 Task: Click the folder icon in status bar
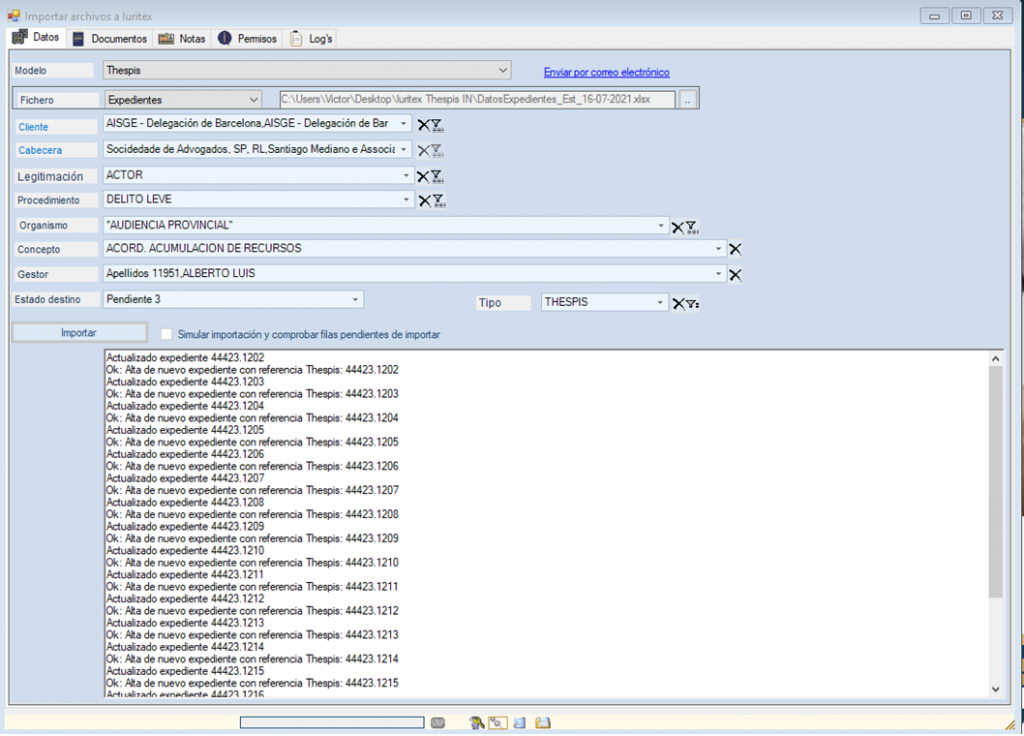click(x=543, y=722)
